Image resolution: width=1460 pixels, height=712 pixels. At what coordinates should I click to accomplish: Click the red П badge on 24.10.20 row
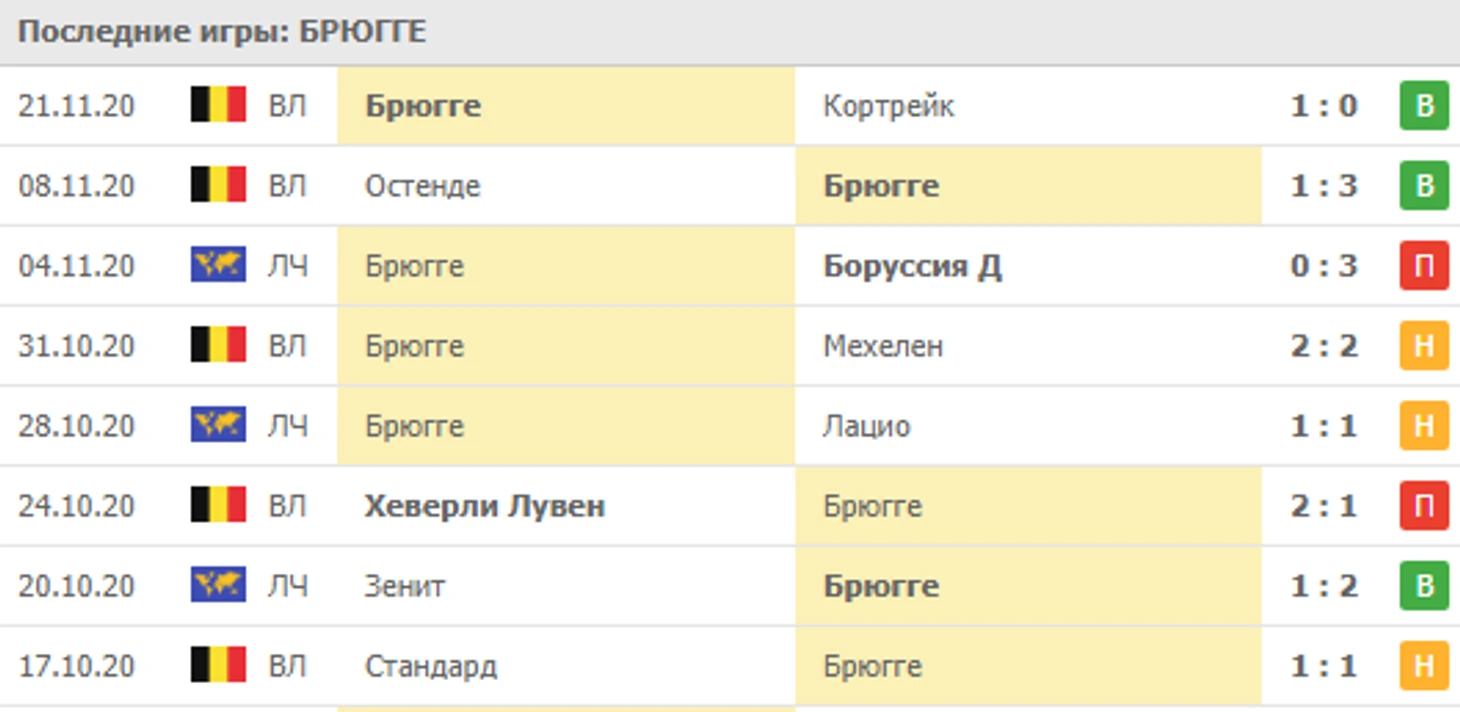coord(1424,506)
